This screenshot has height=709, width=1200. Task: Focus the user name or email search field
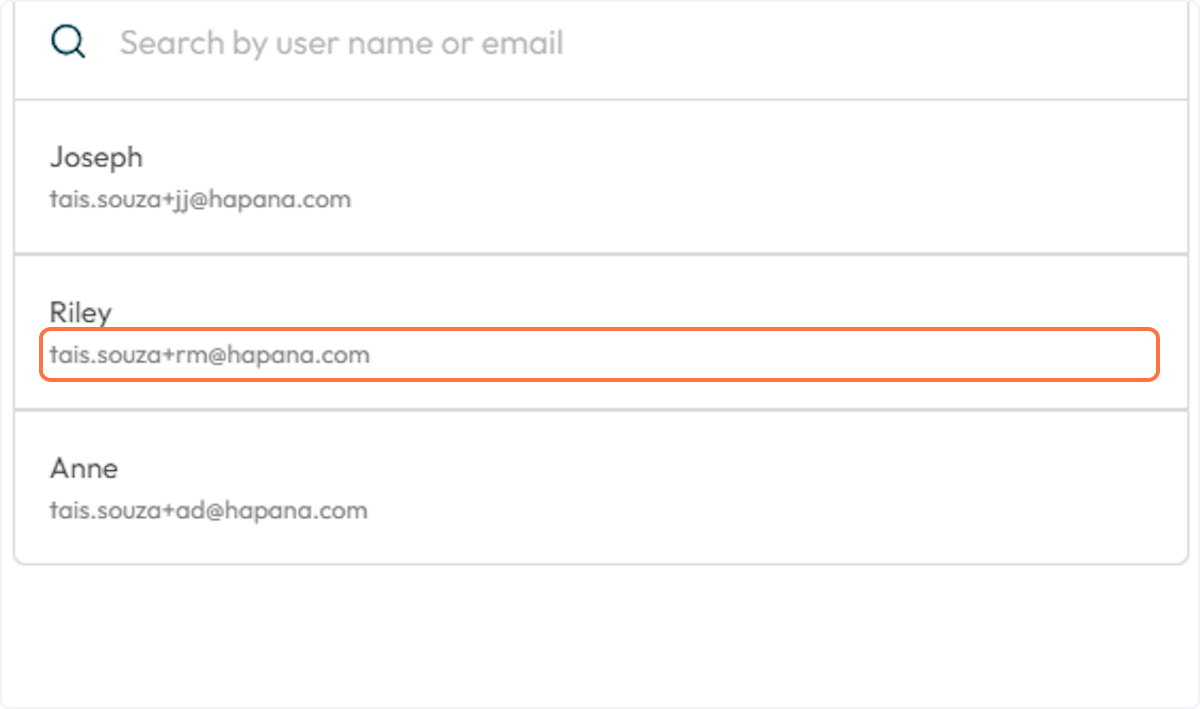(x=600, y=43)
